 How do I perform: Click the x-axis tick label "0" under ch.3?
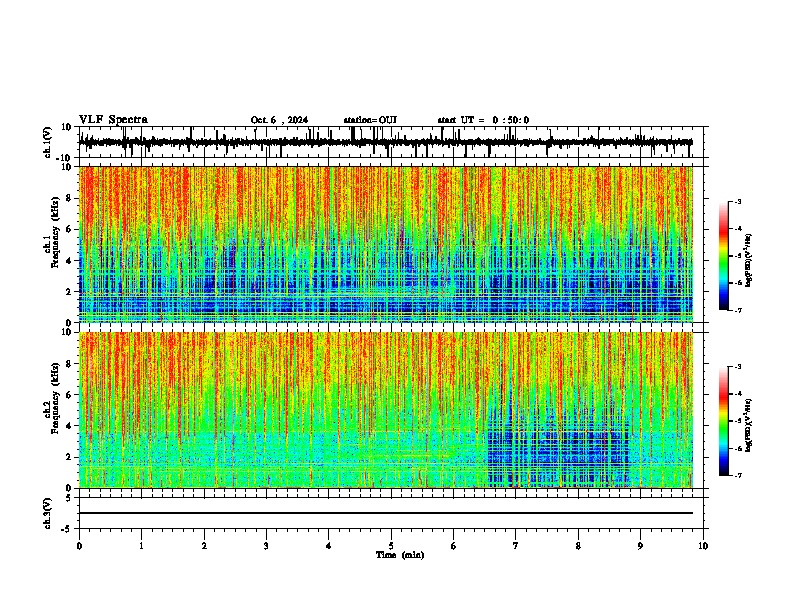(x=79, y=546)
